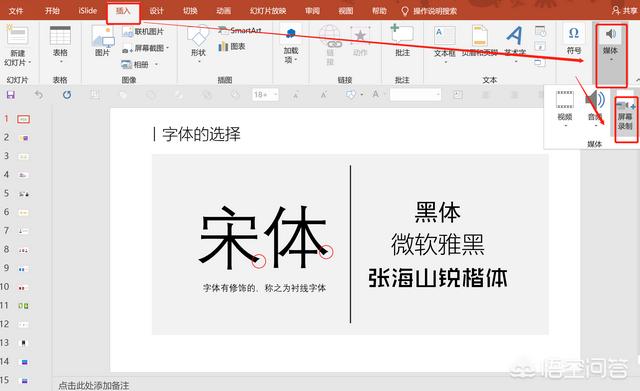Open the 帮助 help tab

(x=379, y=11)
